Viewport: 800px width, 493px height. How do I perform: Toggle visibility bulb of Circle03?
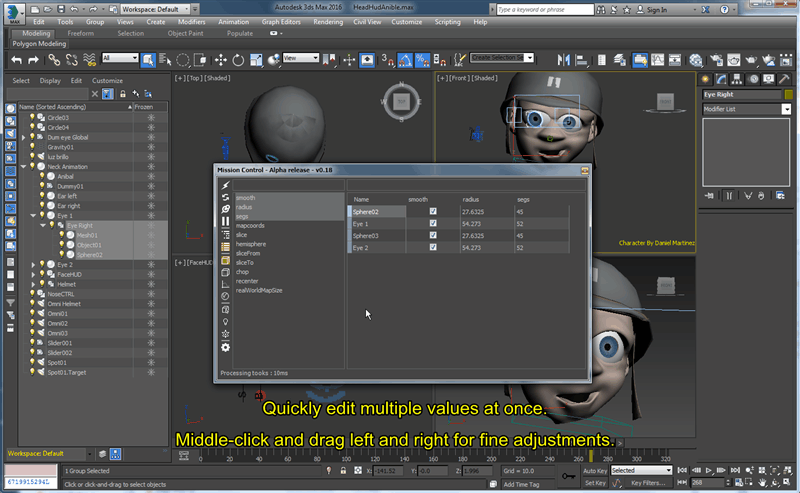32,117
